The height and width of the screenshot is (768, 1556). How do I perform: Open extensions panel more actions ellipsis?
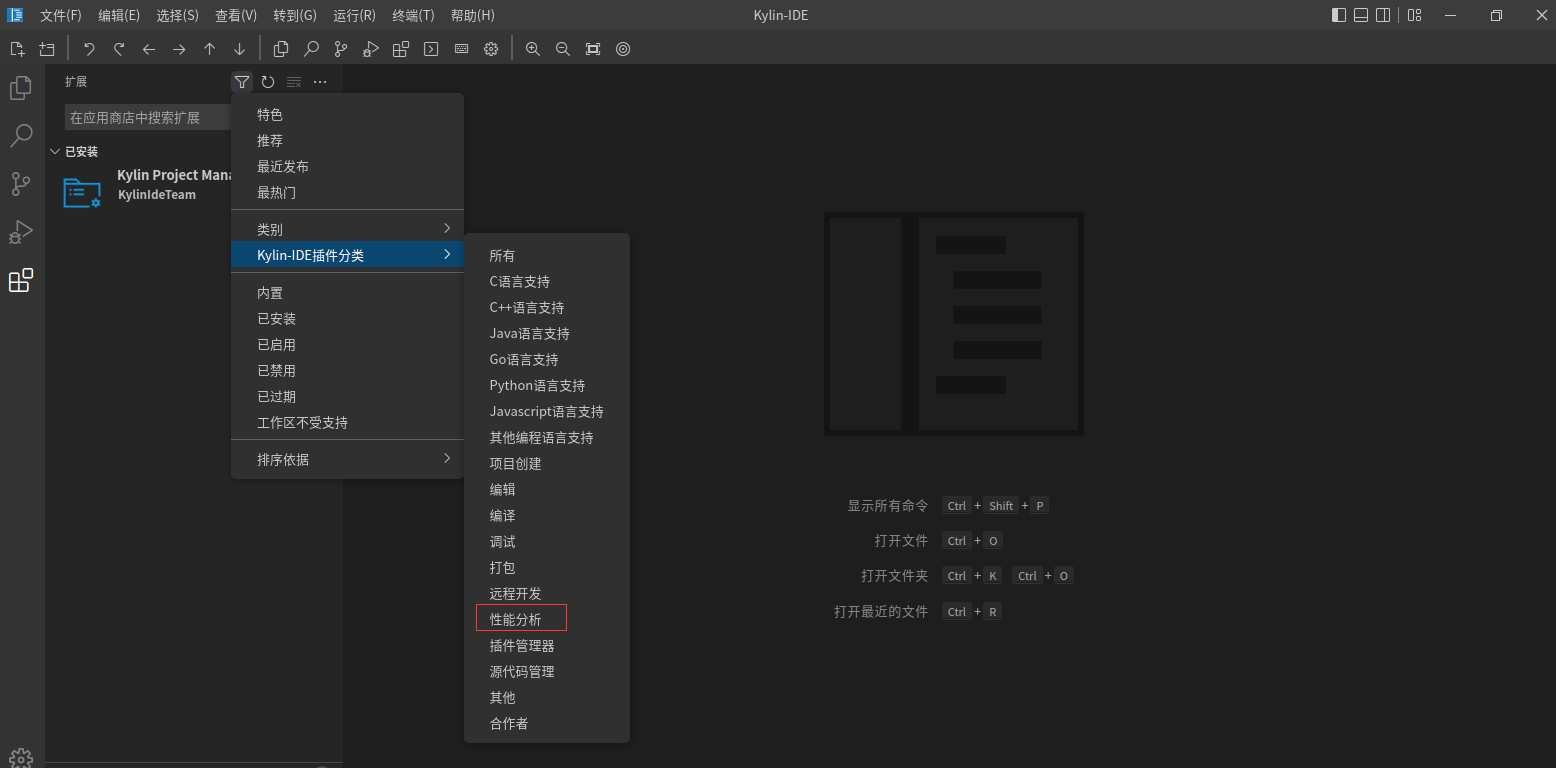pos(320,82)
